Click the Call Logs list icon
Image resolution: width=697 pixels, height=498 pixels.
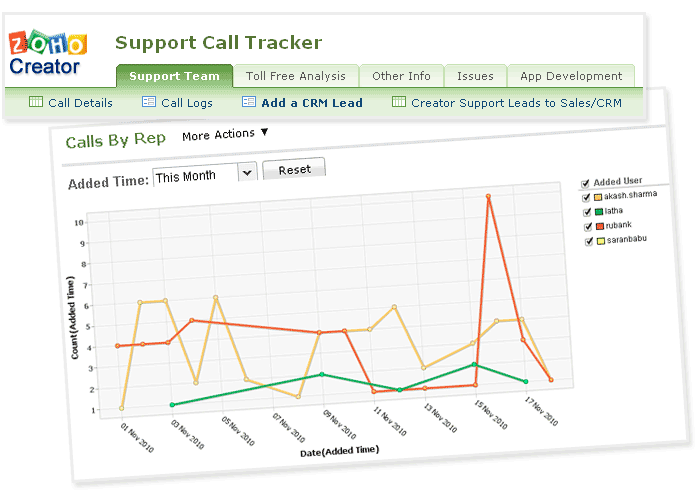click(149, 102)
